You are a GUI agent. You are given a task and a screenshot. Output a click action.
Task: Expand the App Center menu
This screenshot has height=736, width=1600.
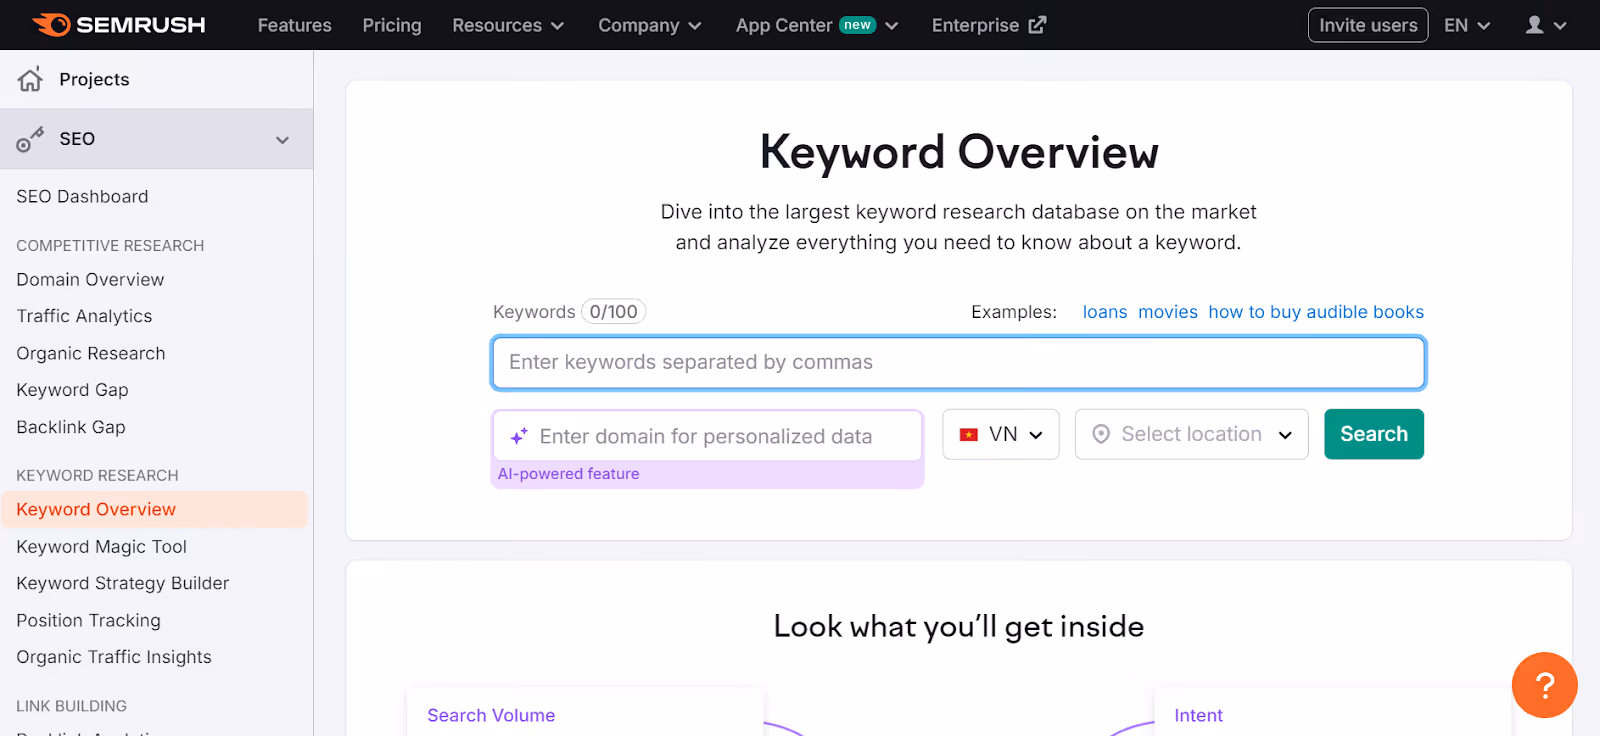coord(817,25)
